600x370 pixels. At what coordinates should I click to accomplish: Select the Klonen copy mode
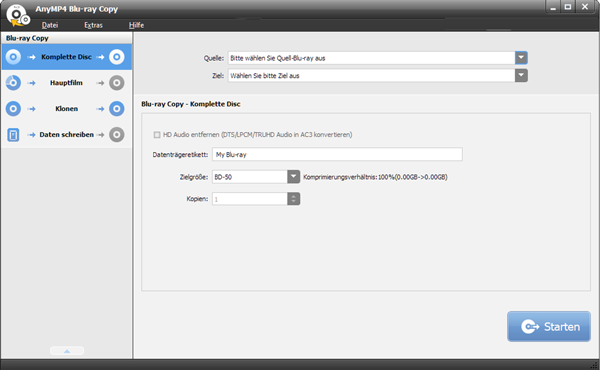(67, 109)
